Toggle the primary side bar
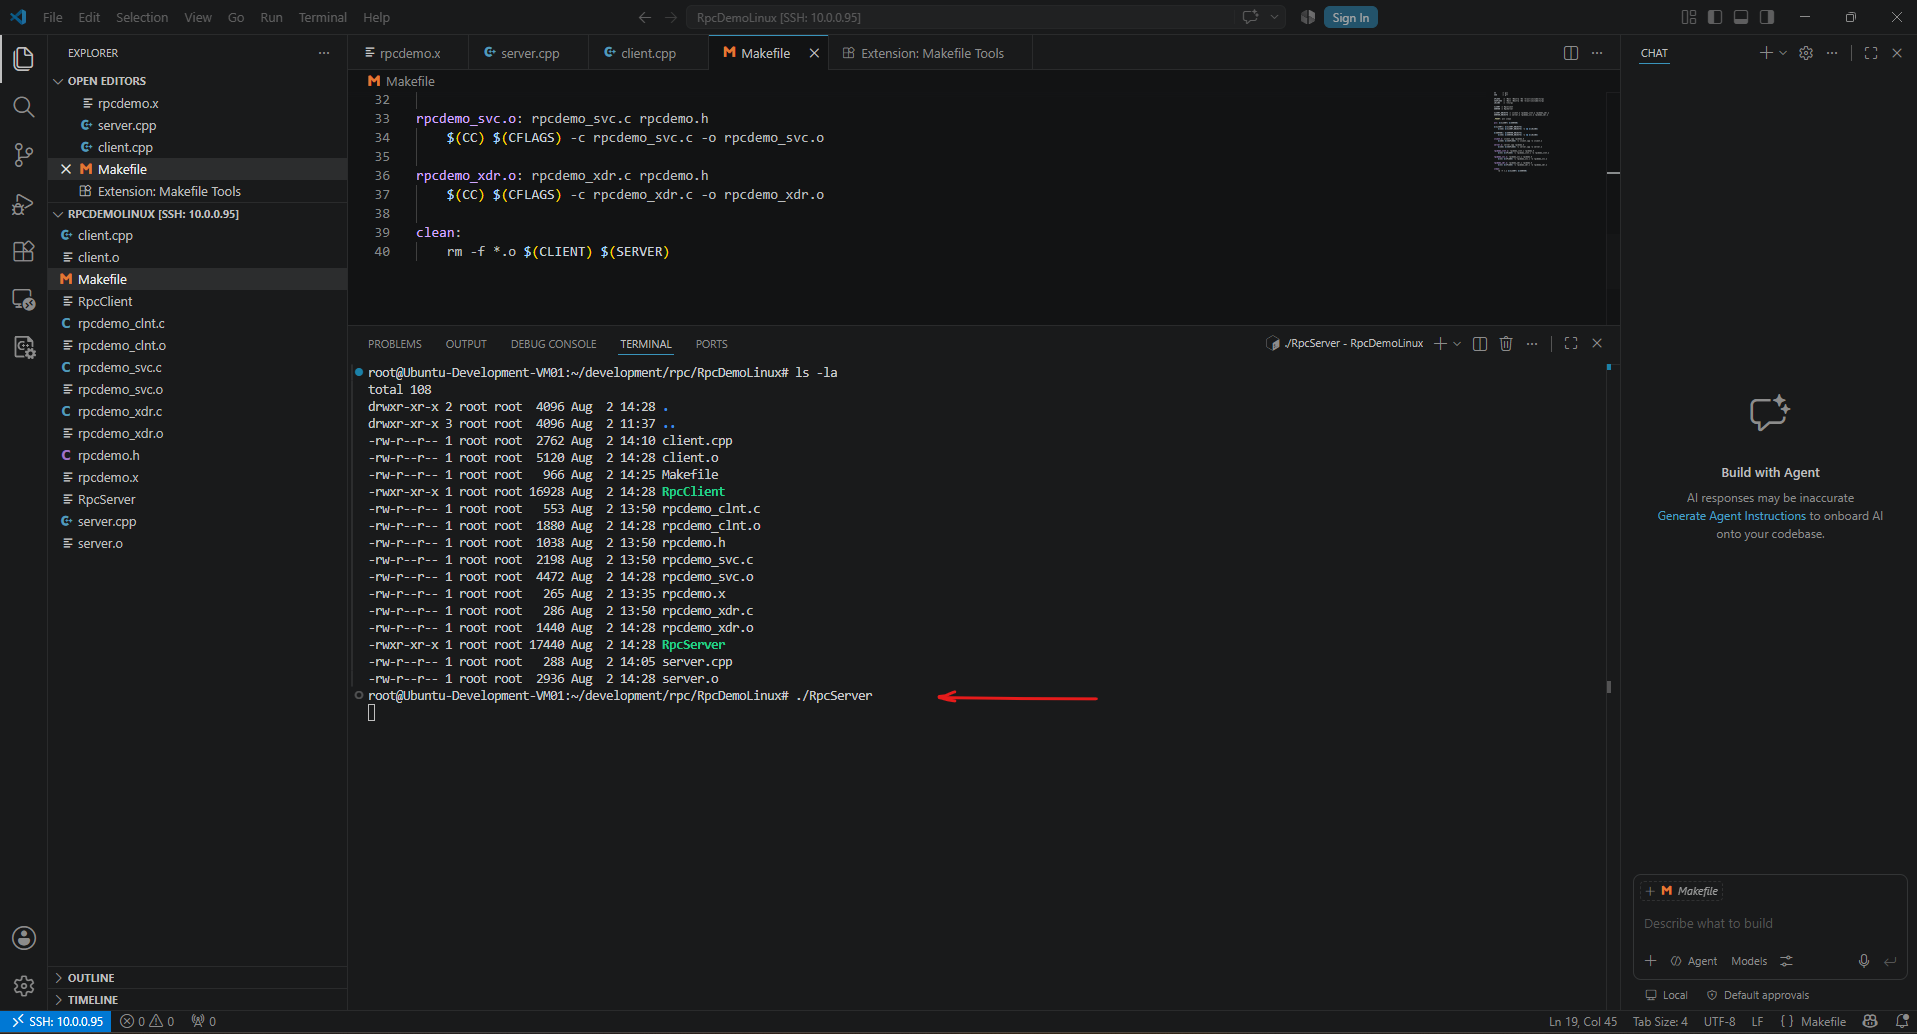Viewport: 1917px width, 1034px height. [x=1715, y=17]
